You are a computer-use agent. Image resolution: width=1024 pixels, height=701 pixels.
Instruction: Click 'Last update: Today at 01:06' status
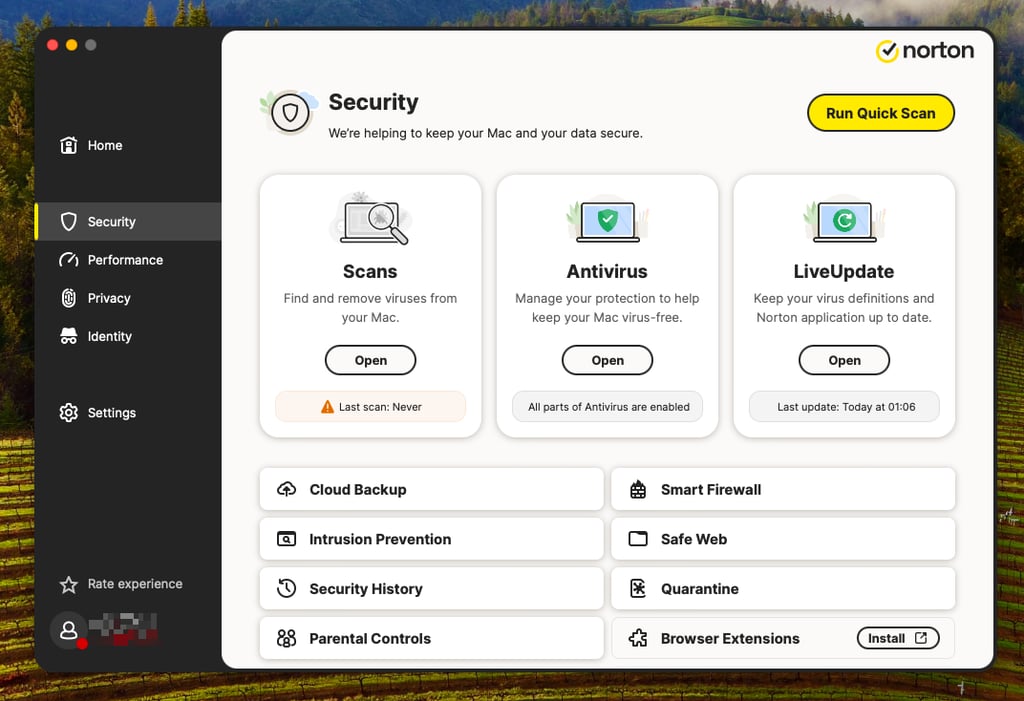click(844, 407)
